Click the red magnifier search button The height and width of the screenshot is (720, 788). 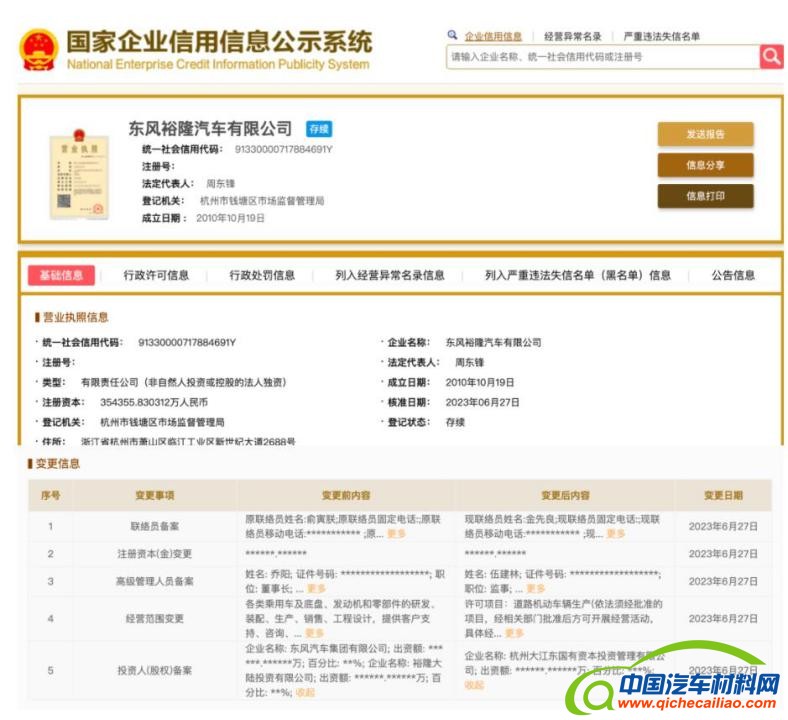pyautogui.click(x=771, y=57)
